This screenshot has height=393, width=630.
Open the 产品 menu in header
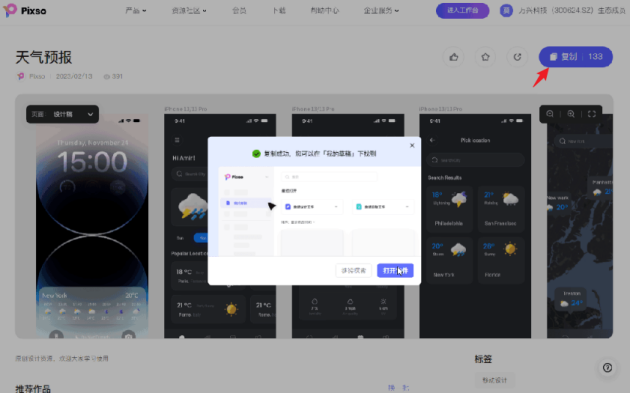coord(135,11)
